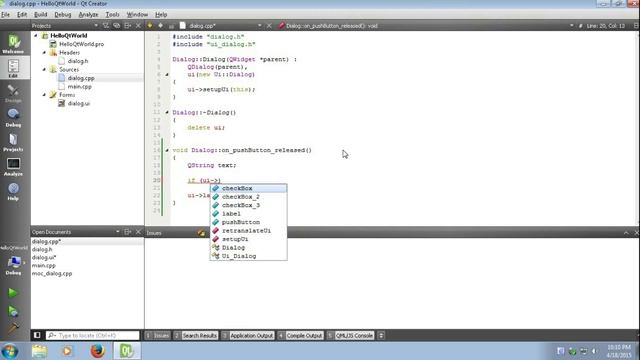This screenshot has width=640, height=360.
Task: Click the filter tree icon in Projects pane
Action: 106,26
